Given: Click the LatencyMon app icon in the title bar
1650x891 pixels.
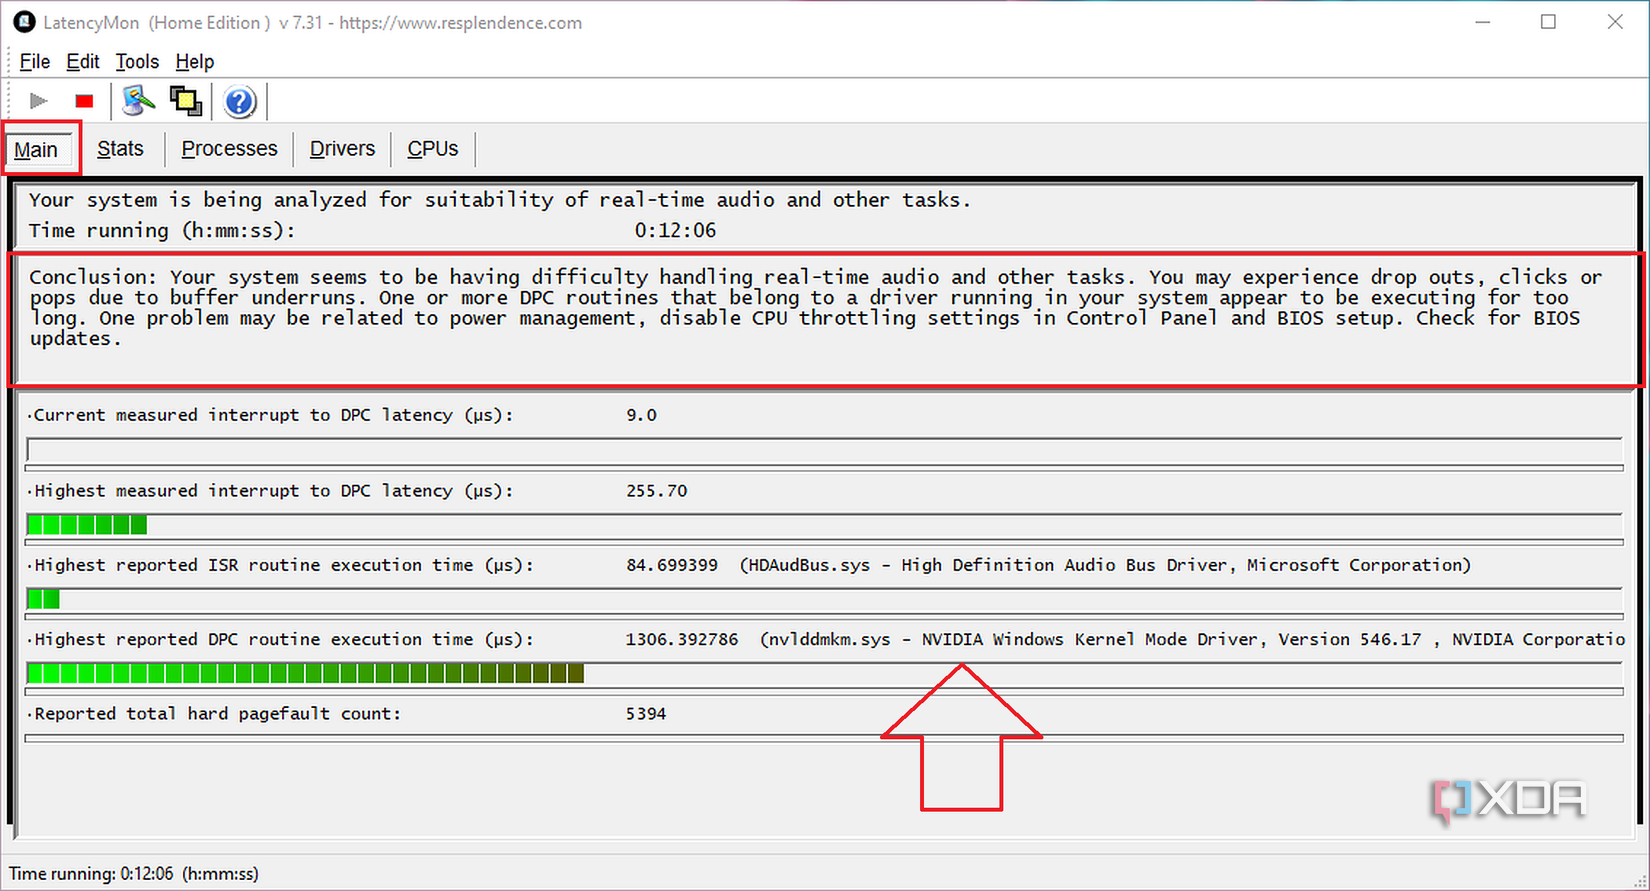Looking at the screenshot, I should click(x=24, y=22).
